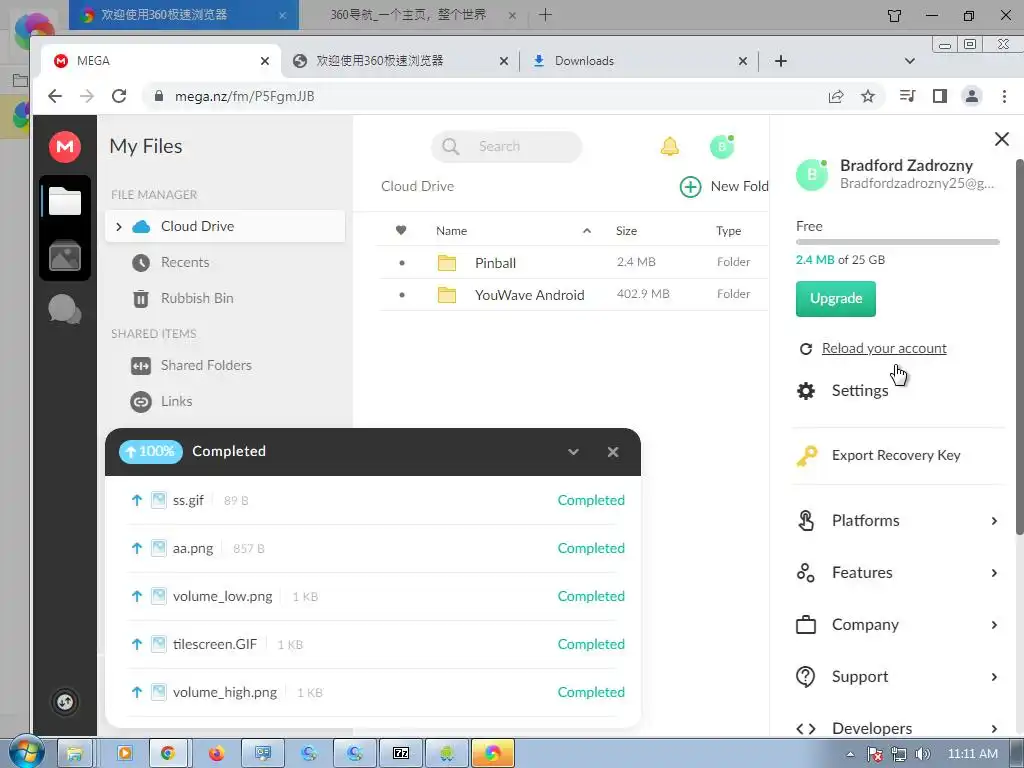Click the 100% upload progress badge
This screenshot has height=768, width=1024.
click(150, 451)
